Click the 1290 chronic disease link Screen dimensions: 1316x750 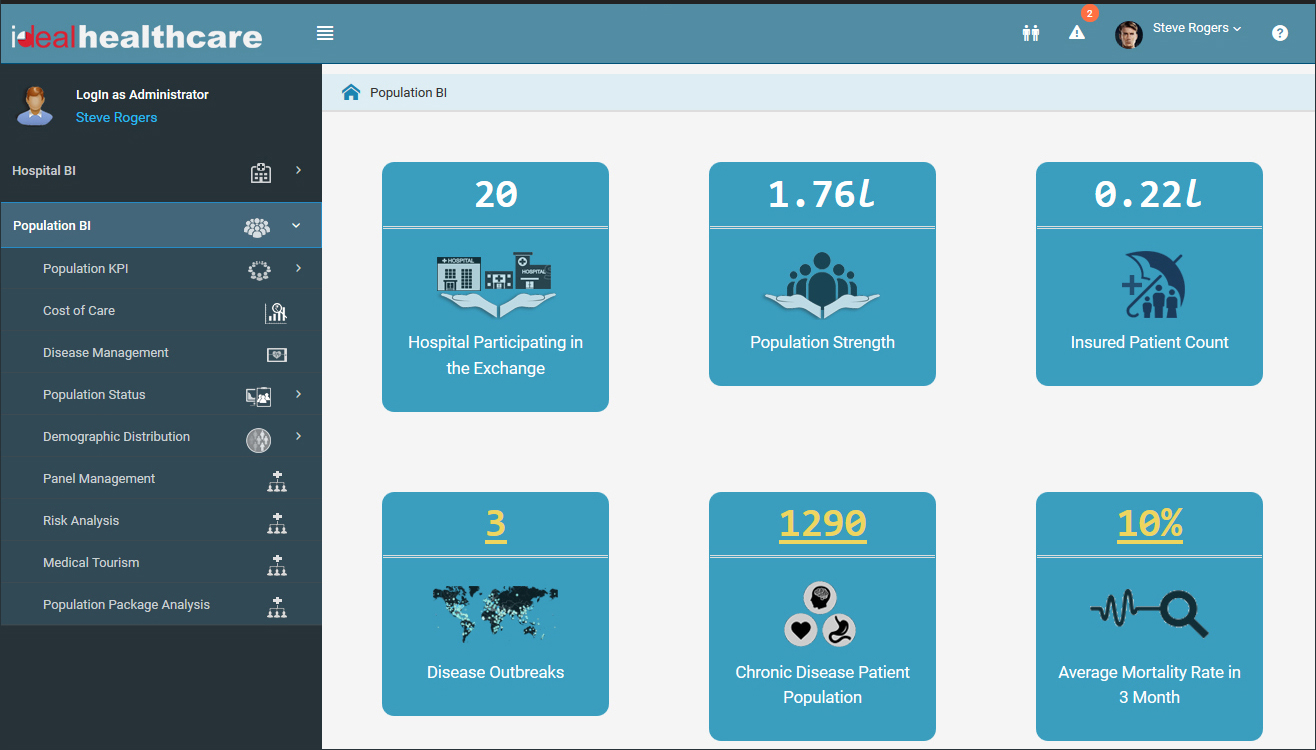[822, 524]
